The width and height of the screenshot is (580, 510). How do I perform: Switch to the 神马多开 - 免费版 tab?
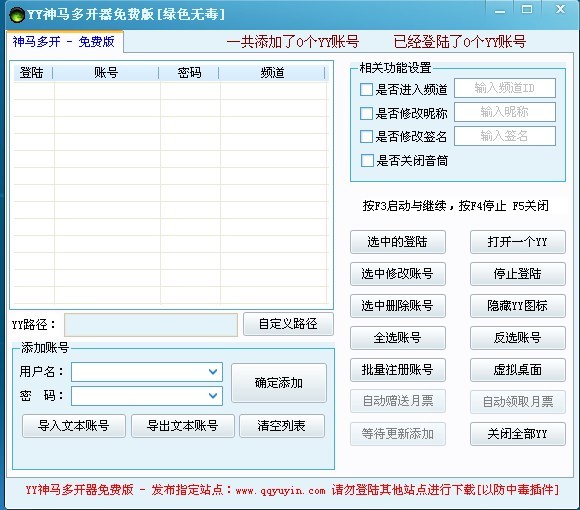(x=64, y=41)
